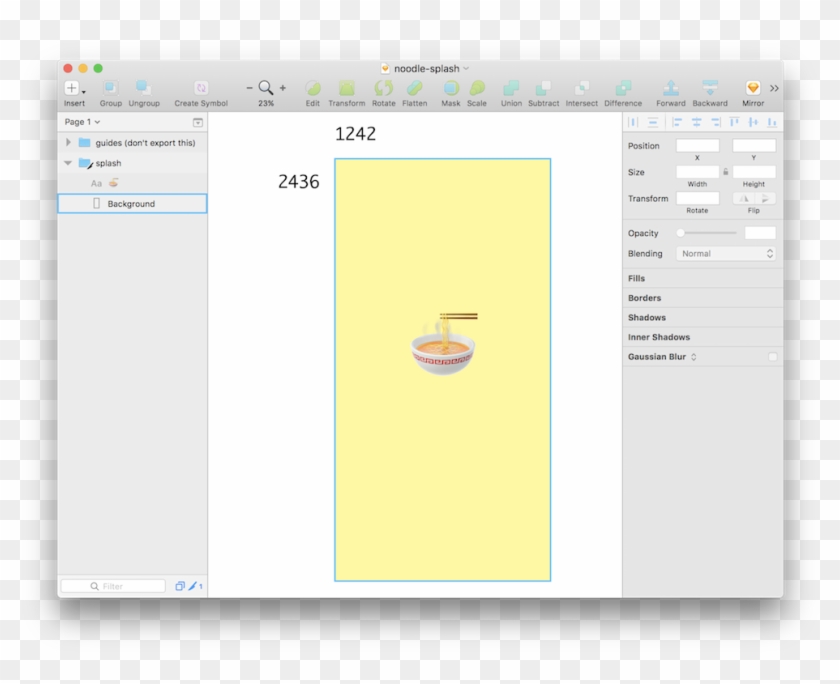Click the 1242 width label on canvas
The height and width of the screenshot is (684, 840).
pyautogui.click(x=355, y=134)
